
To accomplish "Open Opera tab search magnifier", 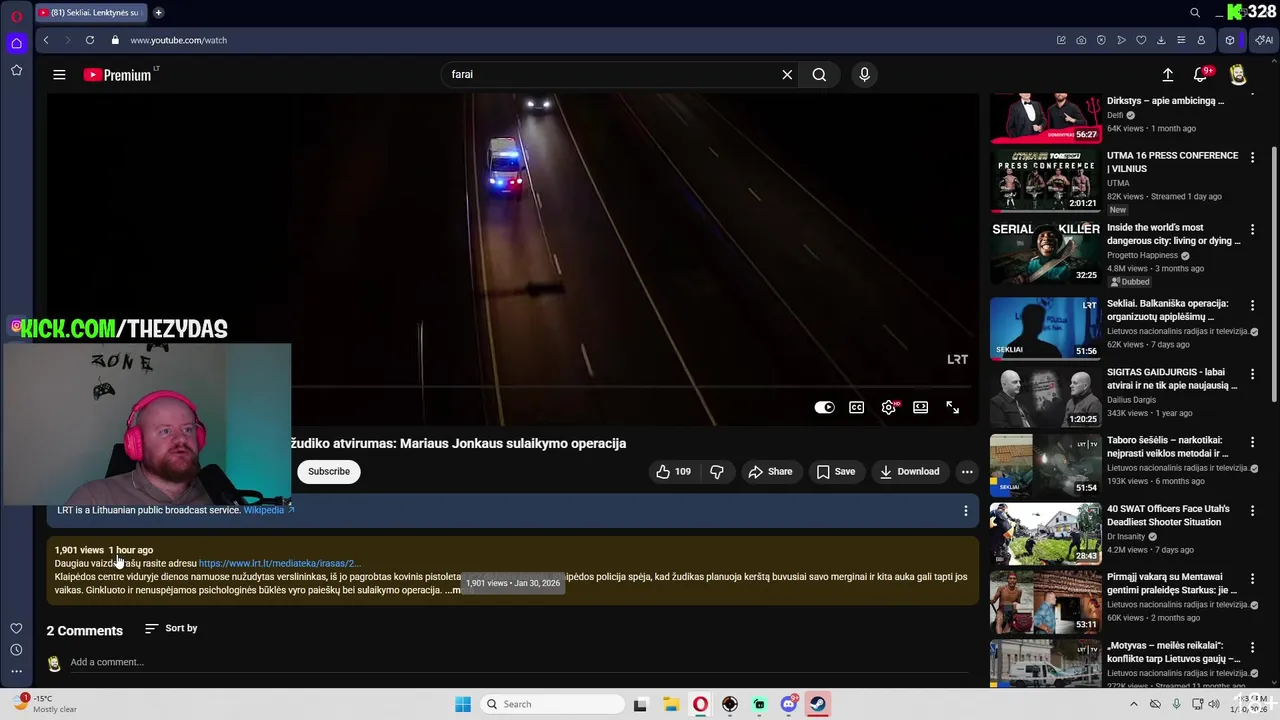I will point(1195,13).
